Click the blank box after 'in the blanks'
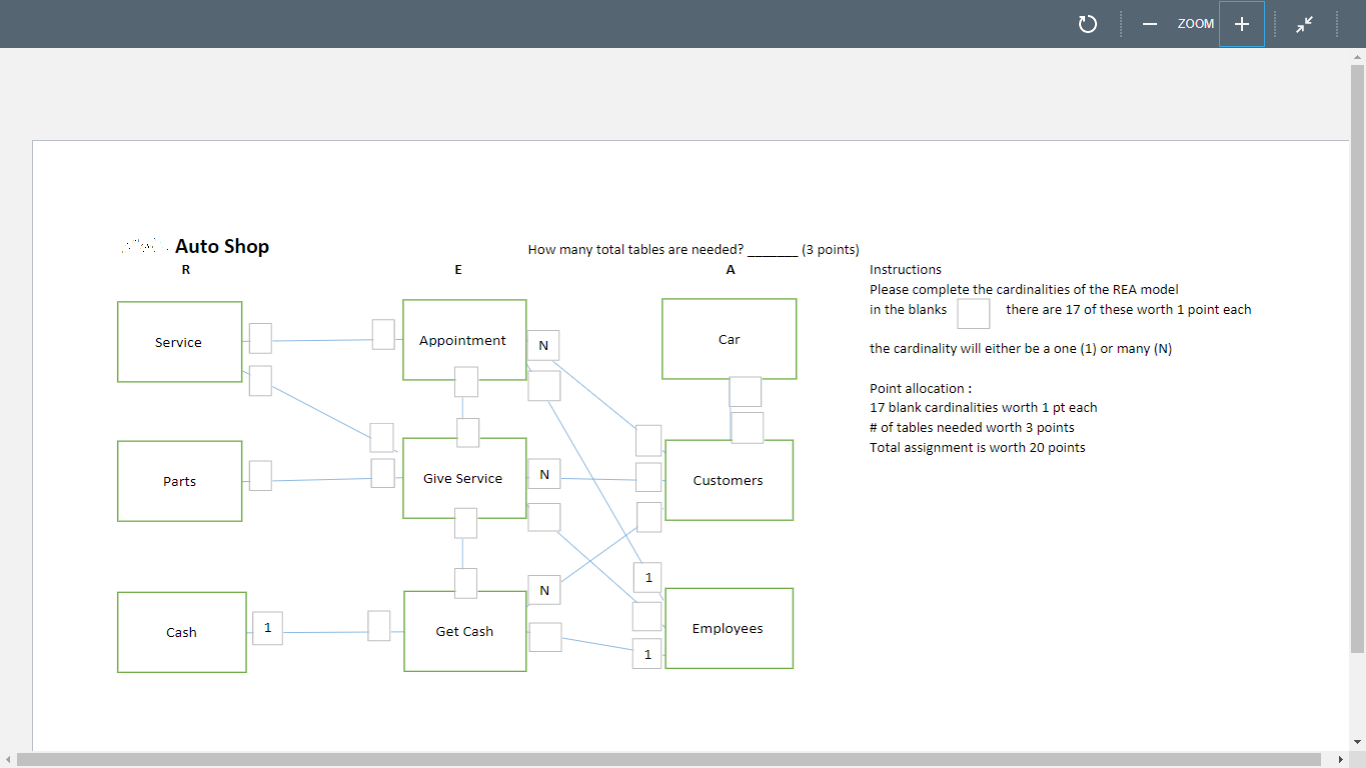The image size is (1366, 768). click(x=971, y=313)
